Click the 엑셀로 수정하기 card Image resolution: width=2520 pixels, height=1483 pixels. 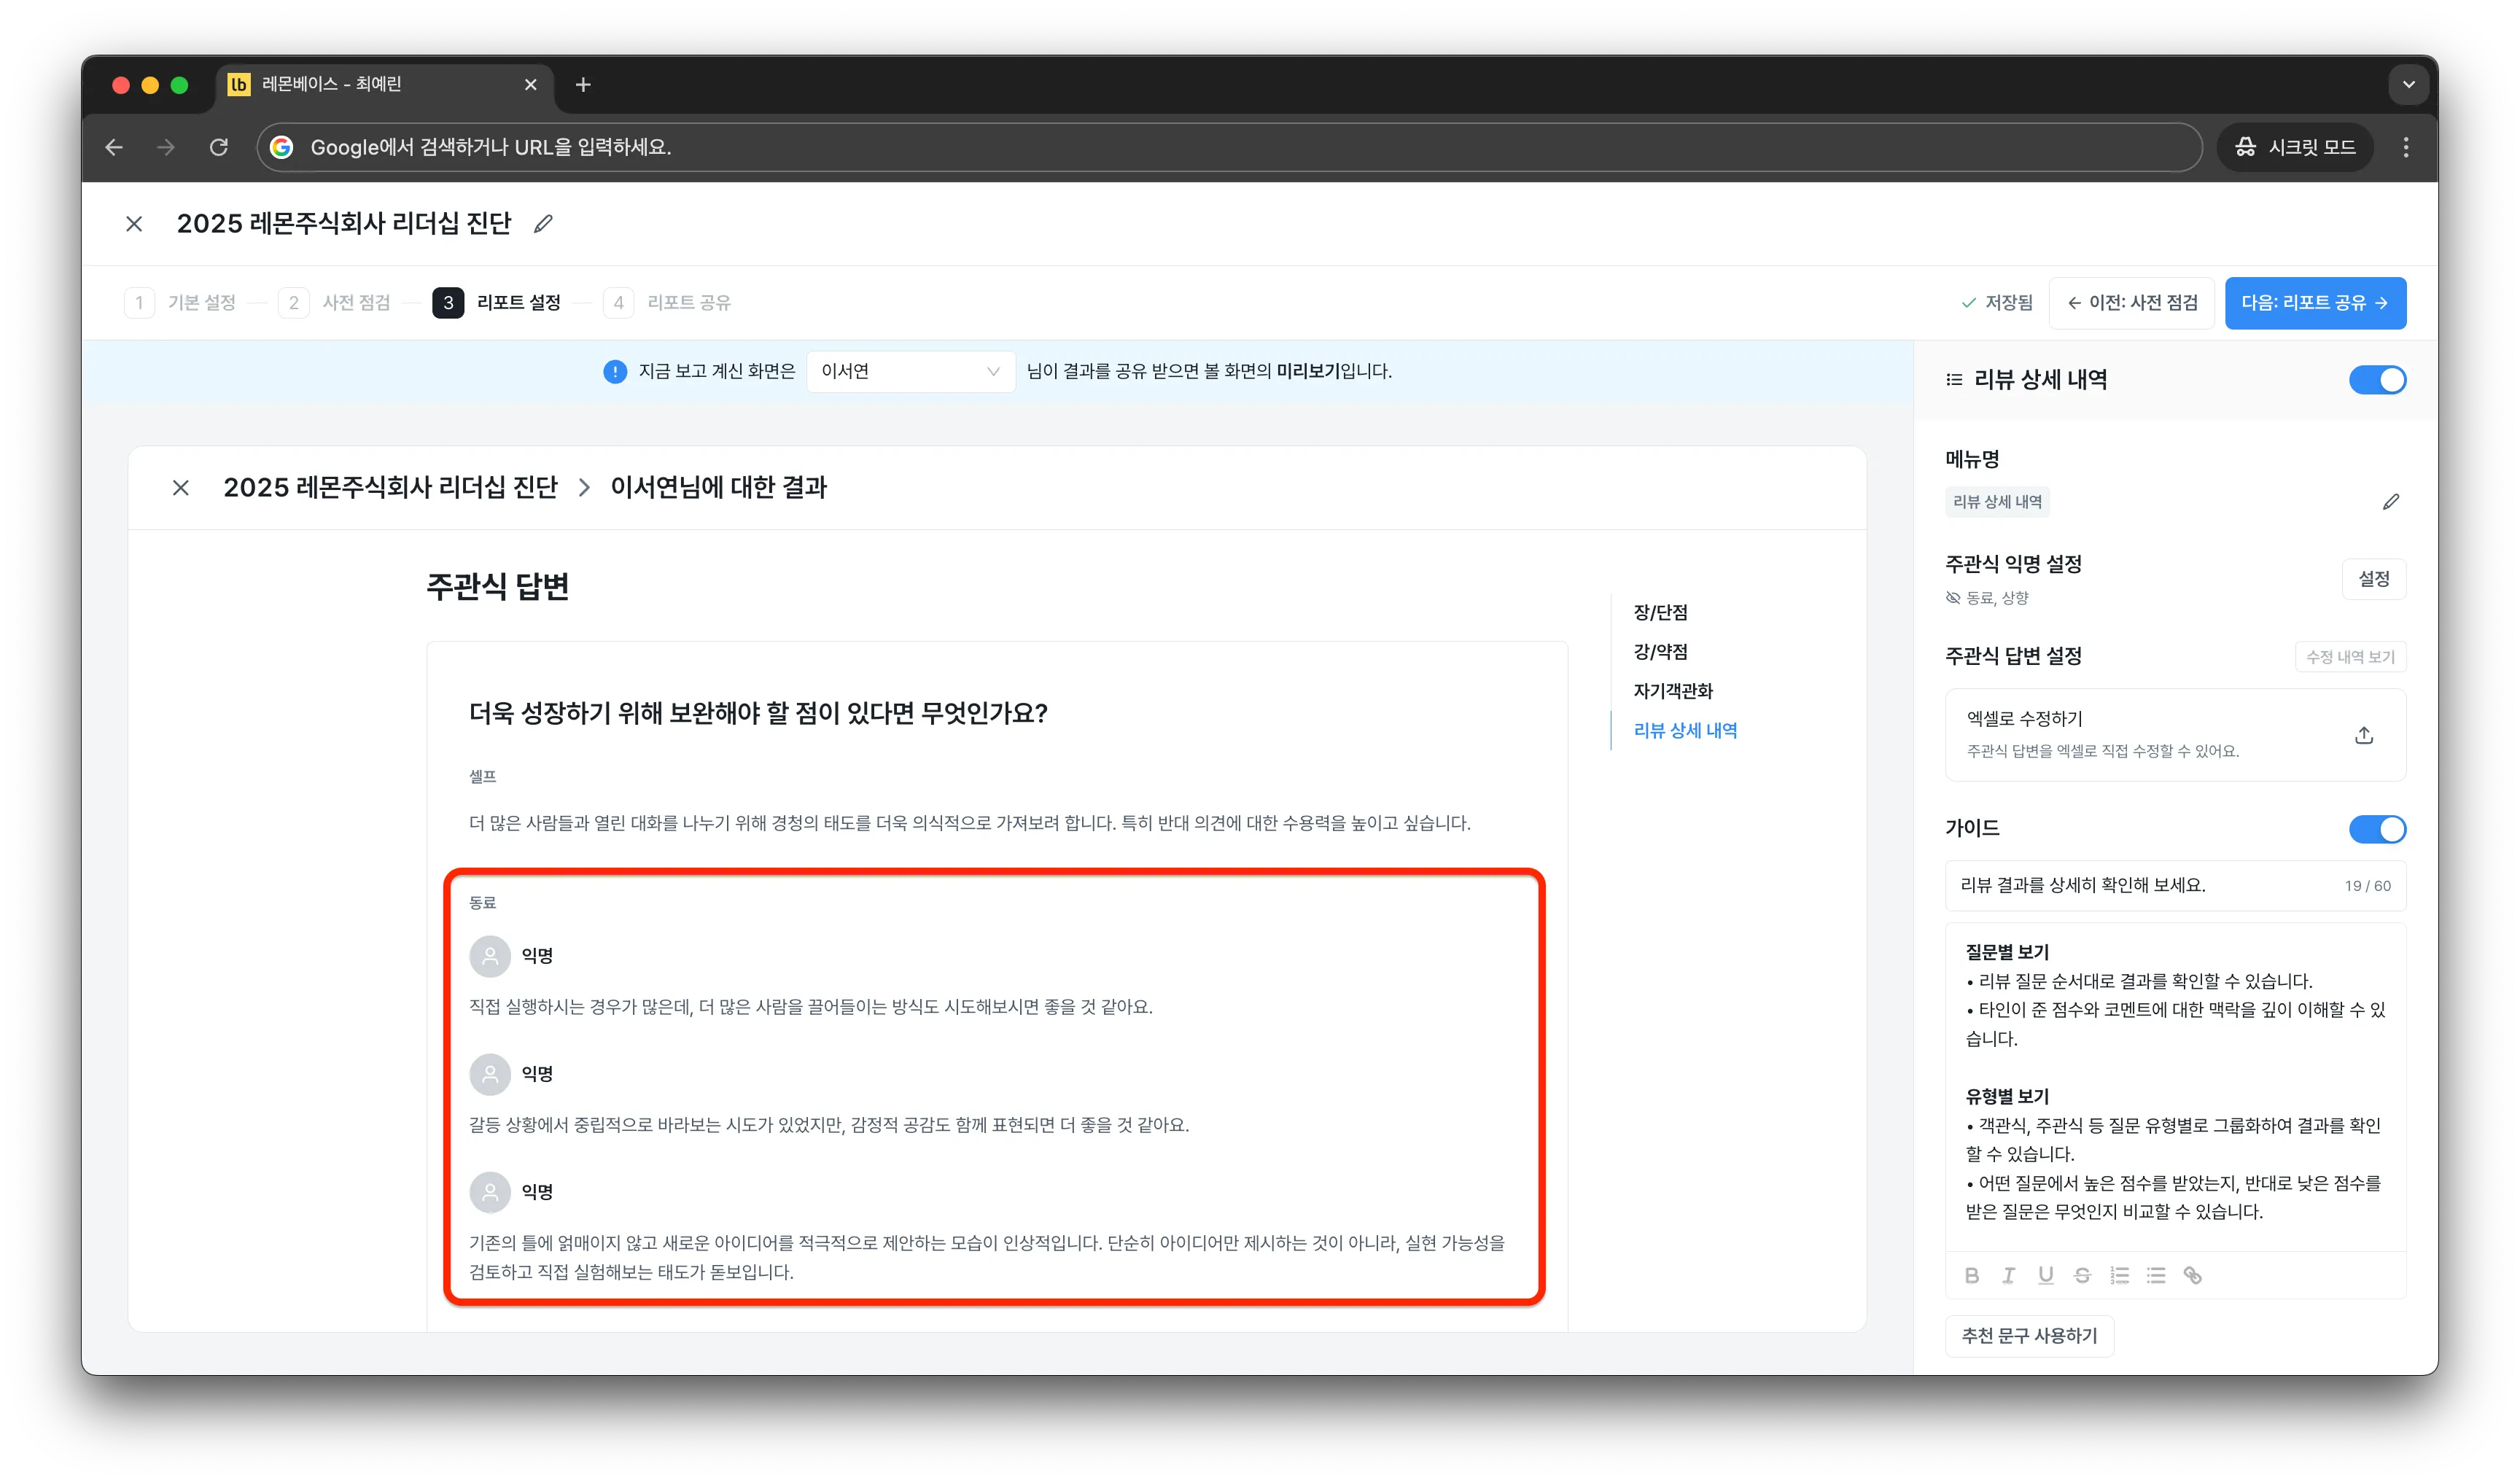2175,735
